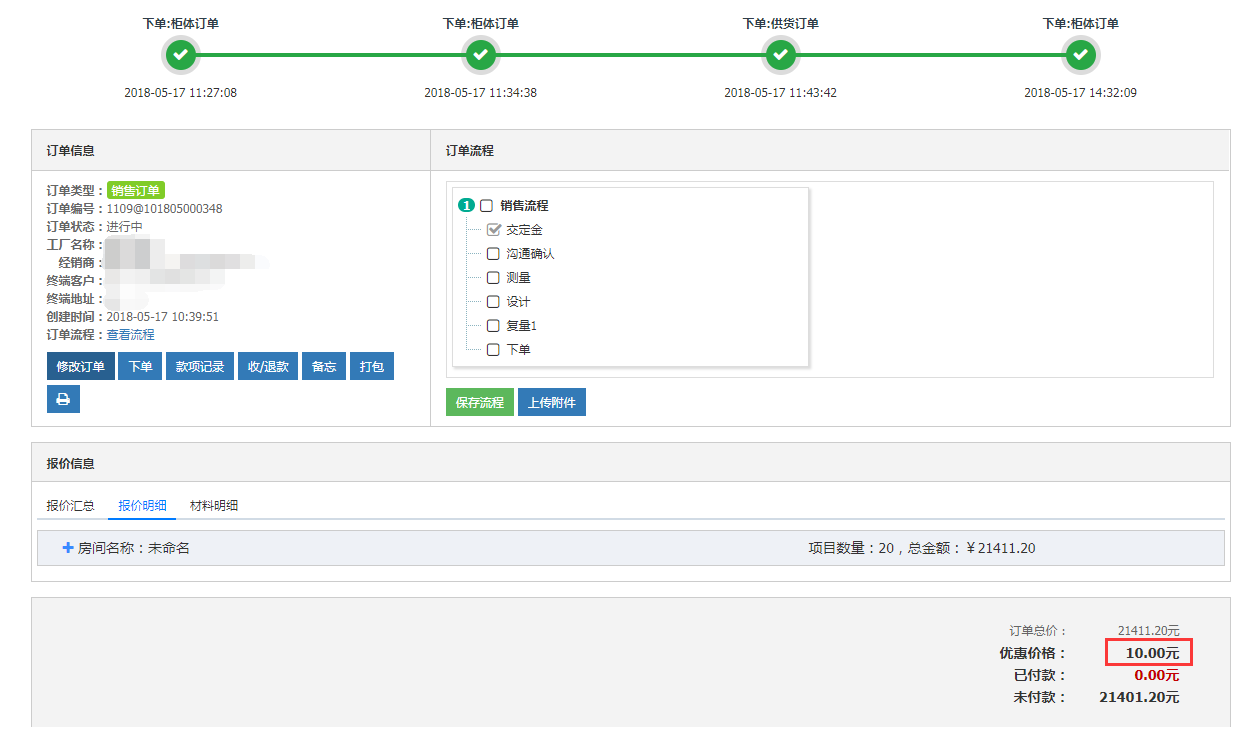Toggle the 复量1 checkbox
The width and height of the screenshot is (1238, 754).
[493, 326]
